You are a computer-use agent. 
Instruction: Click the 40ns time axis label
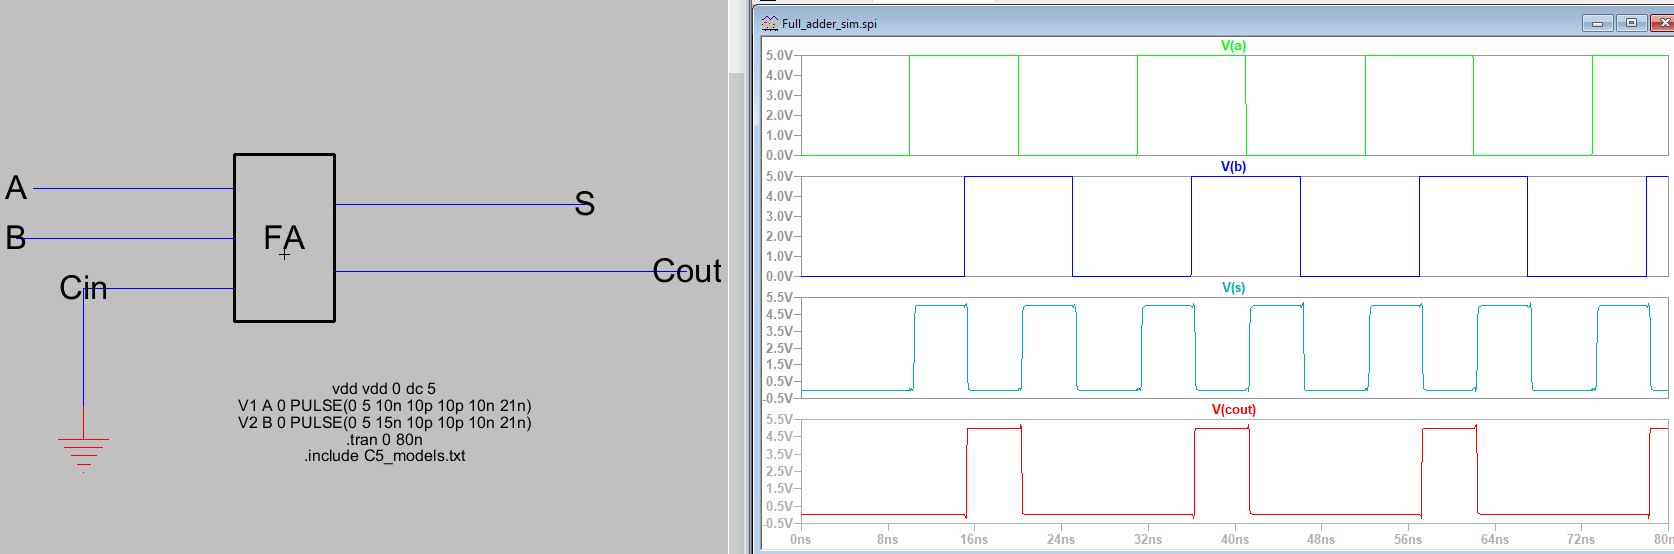pos(1234,539)
